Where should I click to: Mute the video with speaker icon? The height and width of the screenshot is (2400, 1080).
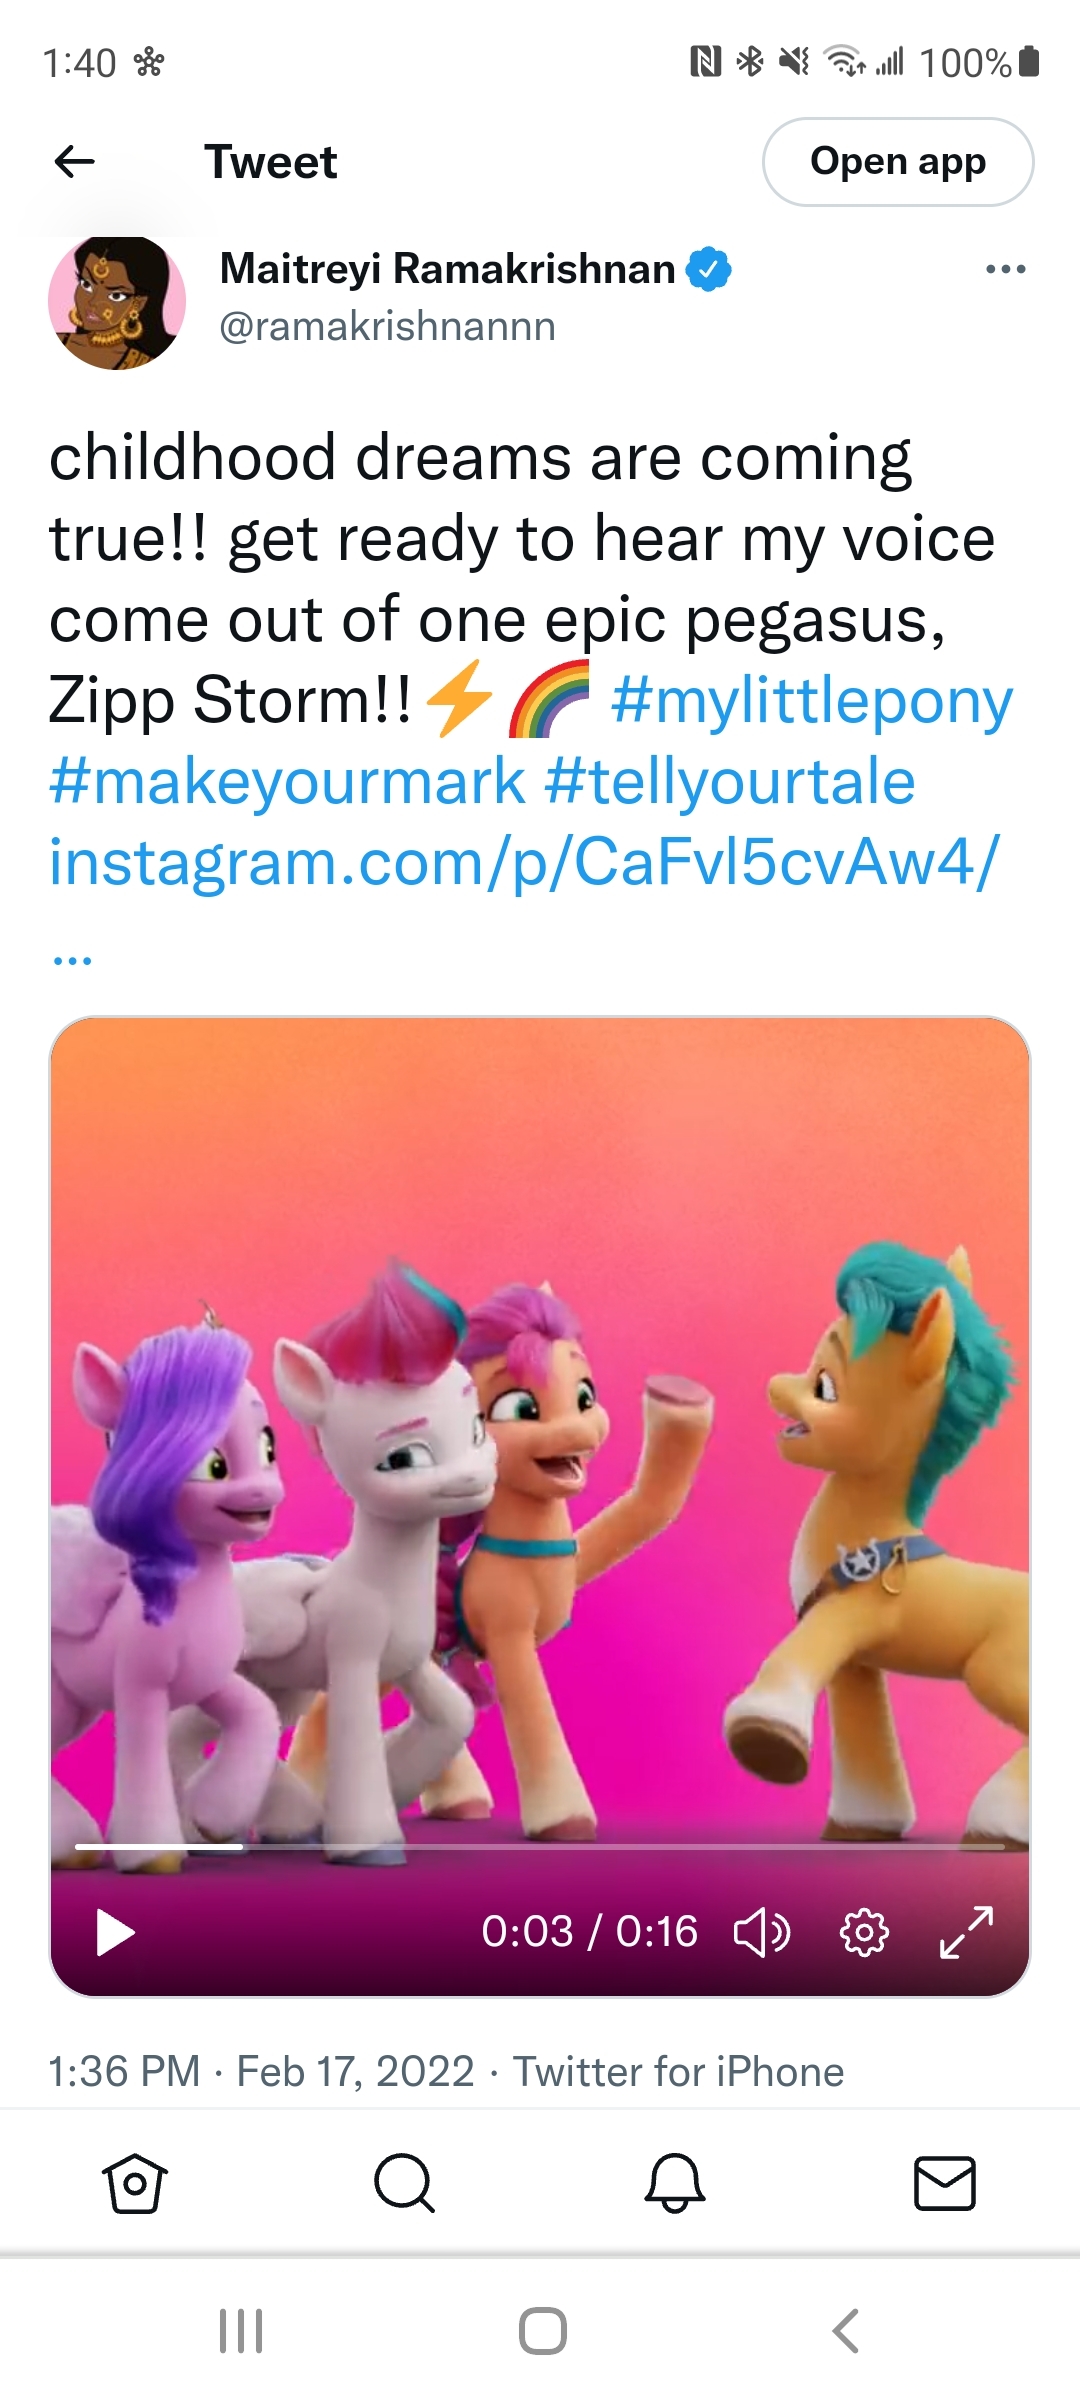click(x=762, y=1932)
